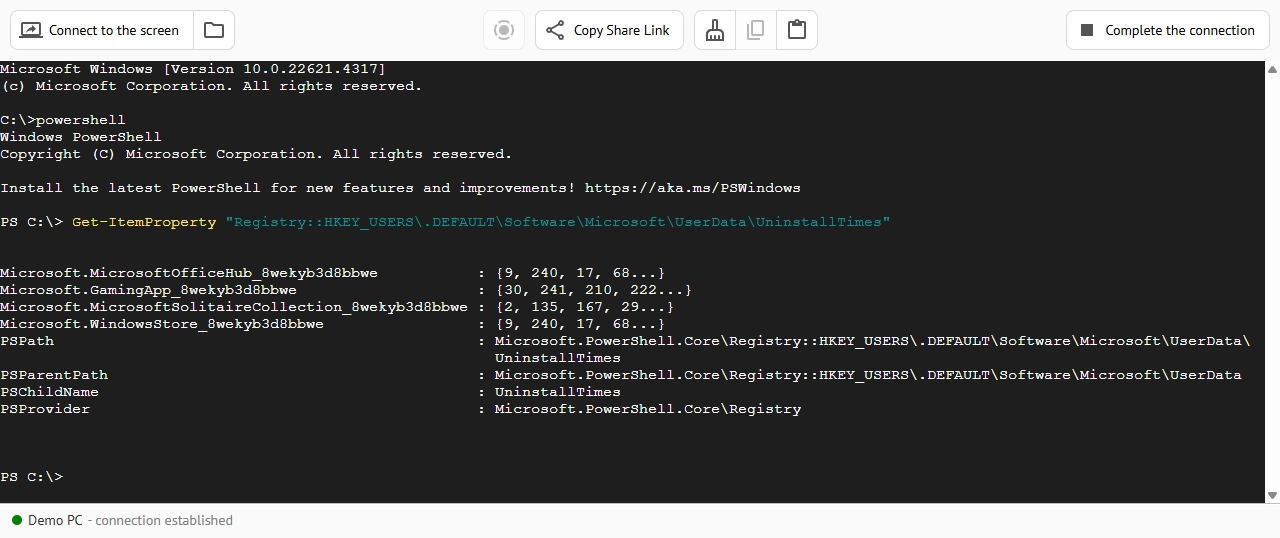Click the PSPath property name
The image size is (1280, 538).
point(27,341)
